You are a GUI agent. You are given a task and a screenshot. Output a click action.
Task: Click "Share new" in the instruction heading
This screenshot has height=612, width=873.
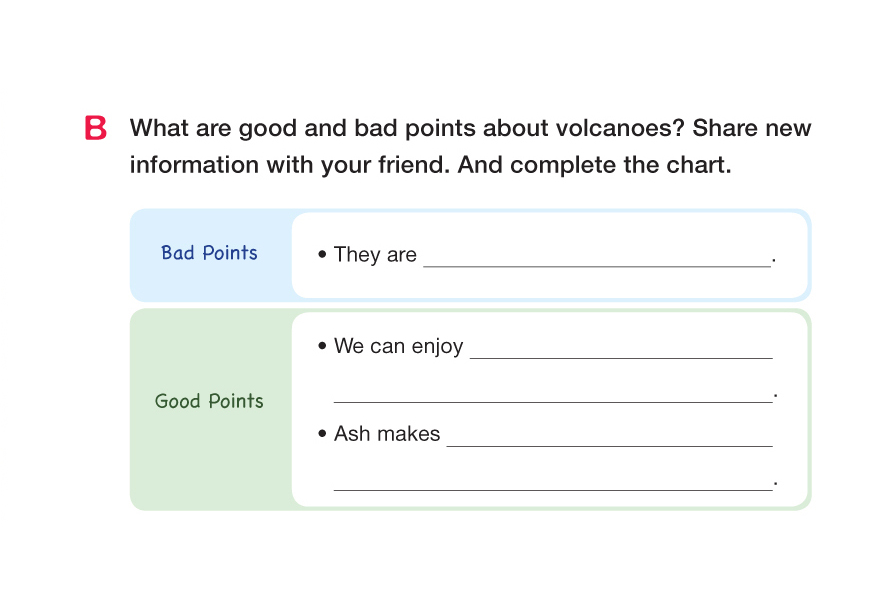(x=752, y=129)
